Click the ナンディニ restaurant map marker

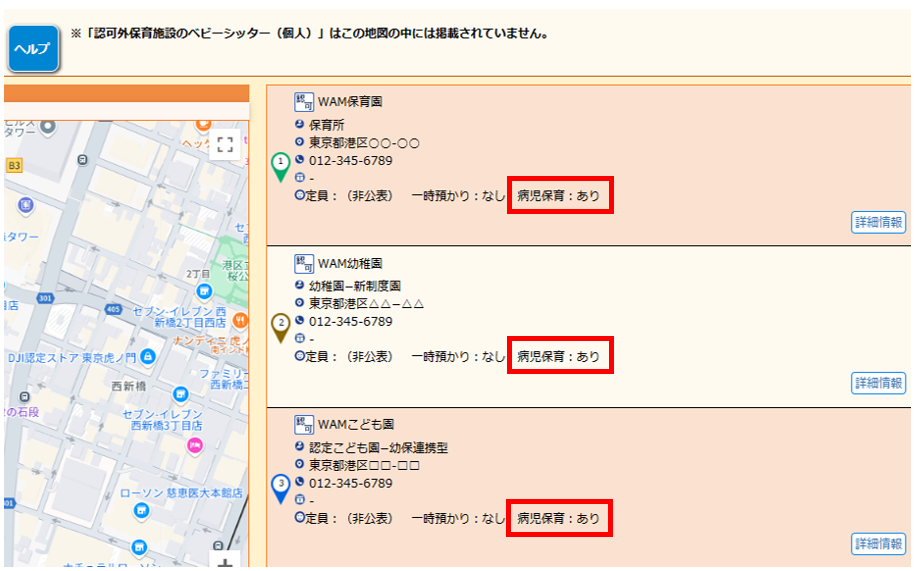click(240, 320)
